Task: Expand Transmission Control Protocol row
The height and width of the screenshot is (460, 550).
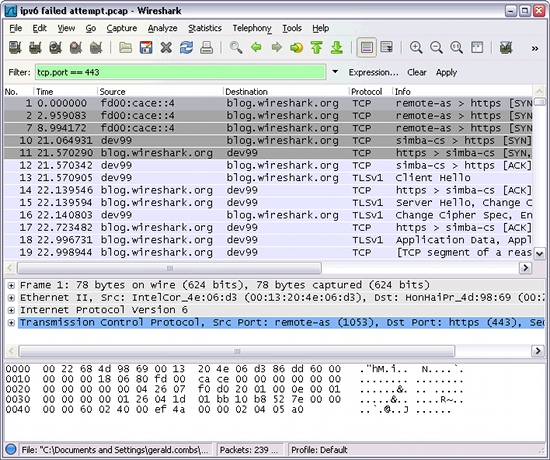Action: (x=11, y=322)
